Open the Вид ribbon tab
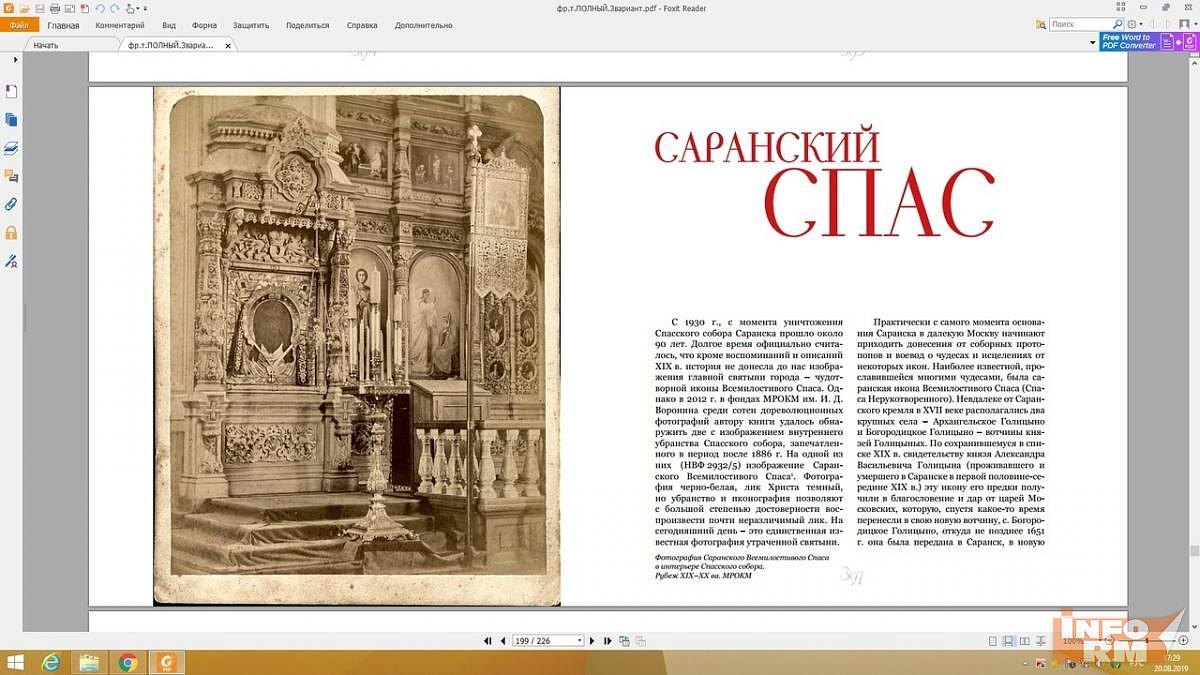The width and height of the screenshot is (1200, 675). 169,25
